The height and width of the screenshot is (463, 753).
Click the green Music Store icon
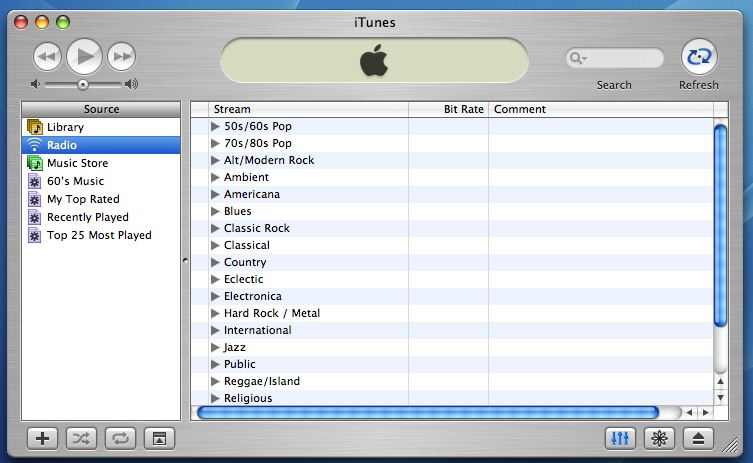35,163
